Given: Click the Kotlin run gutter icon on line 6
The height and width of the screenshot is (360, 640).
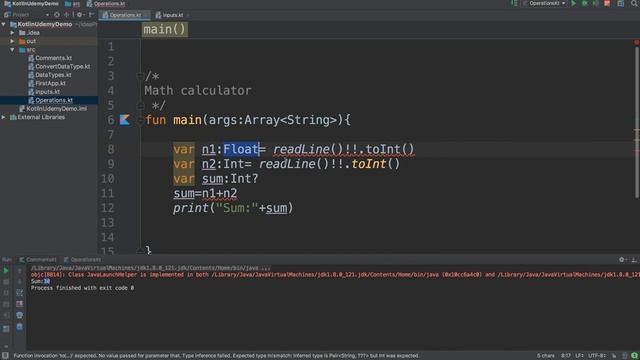Looking at the screenshot, I should tap(124, 120).
